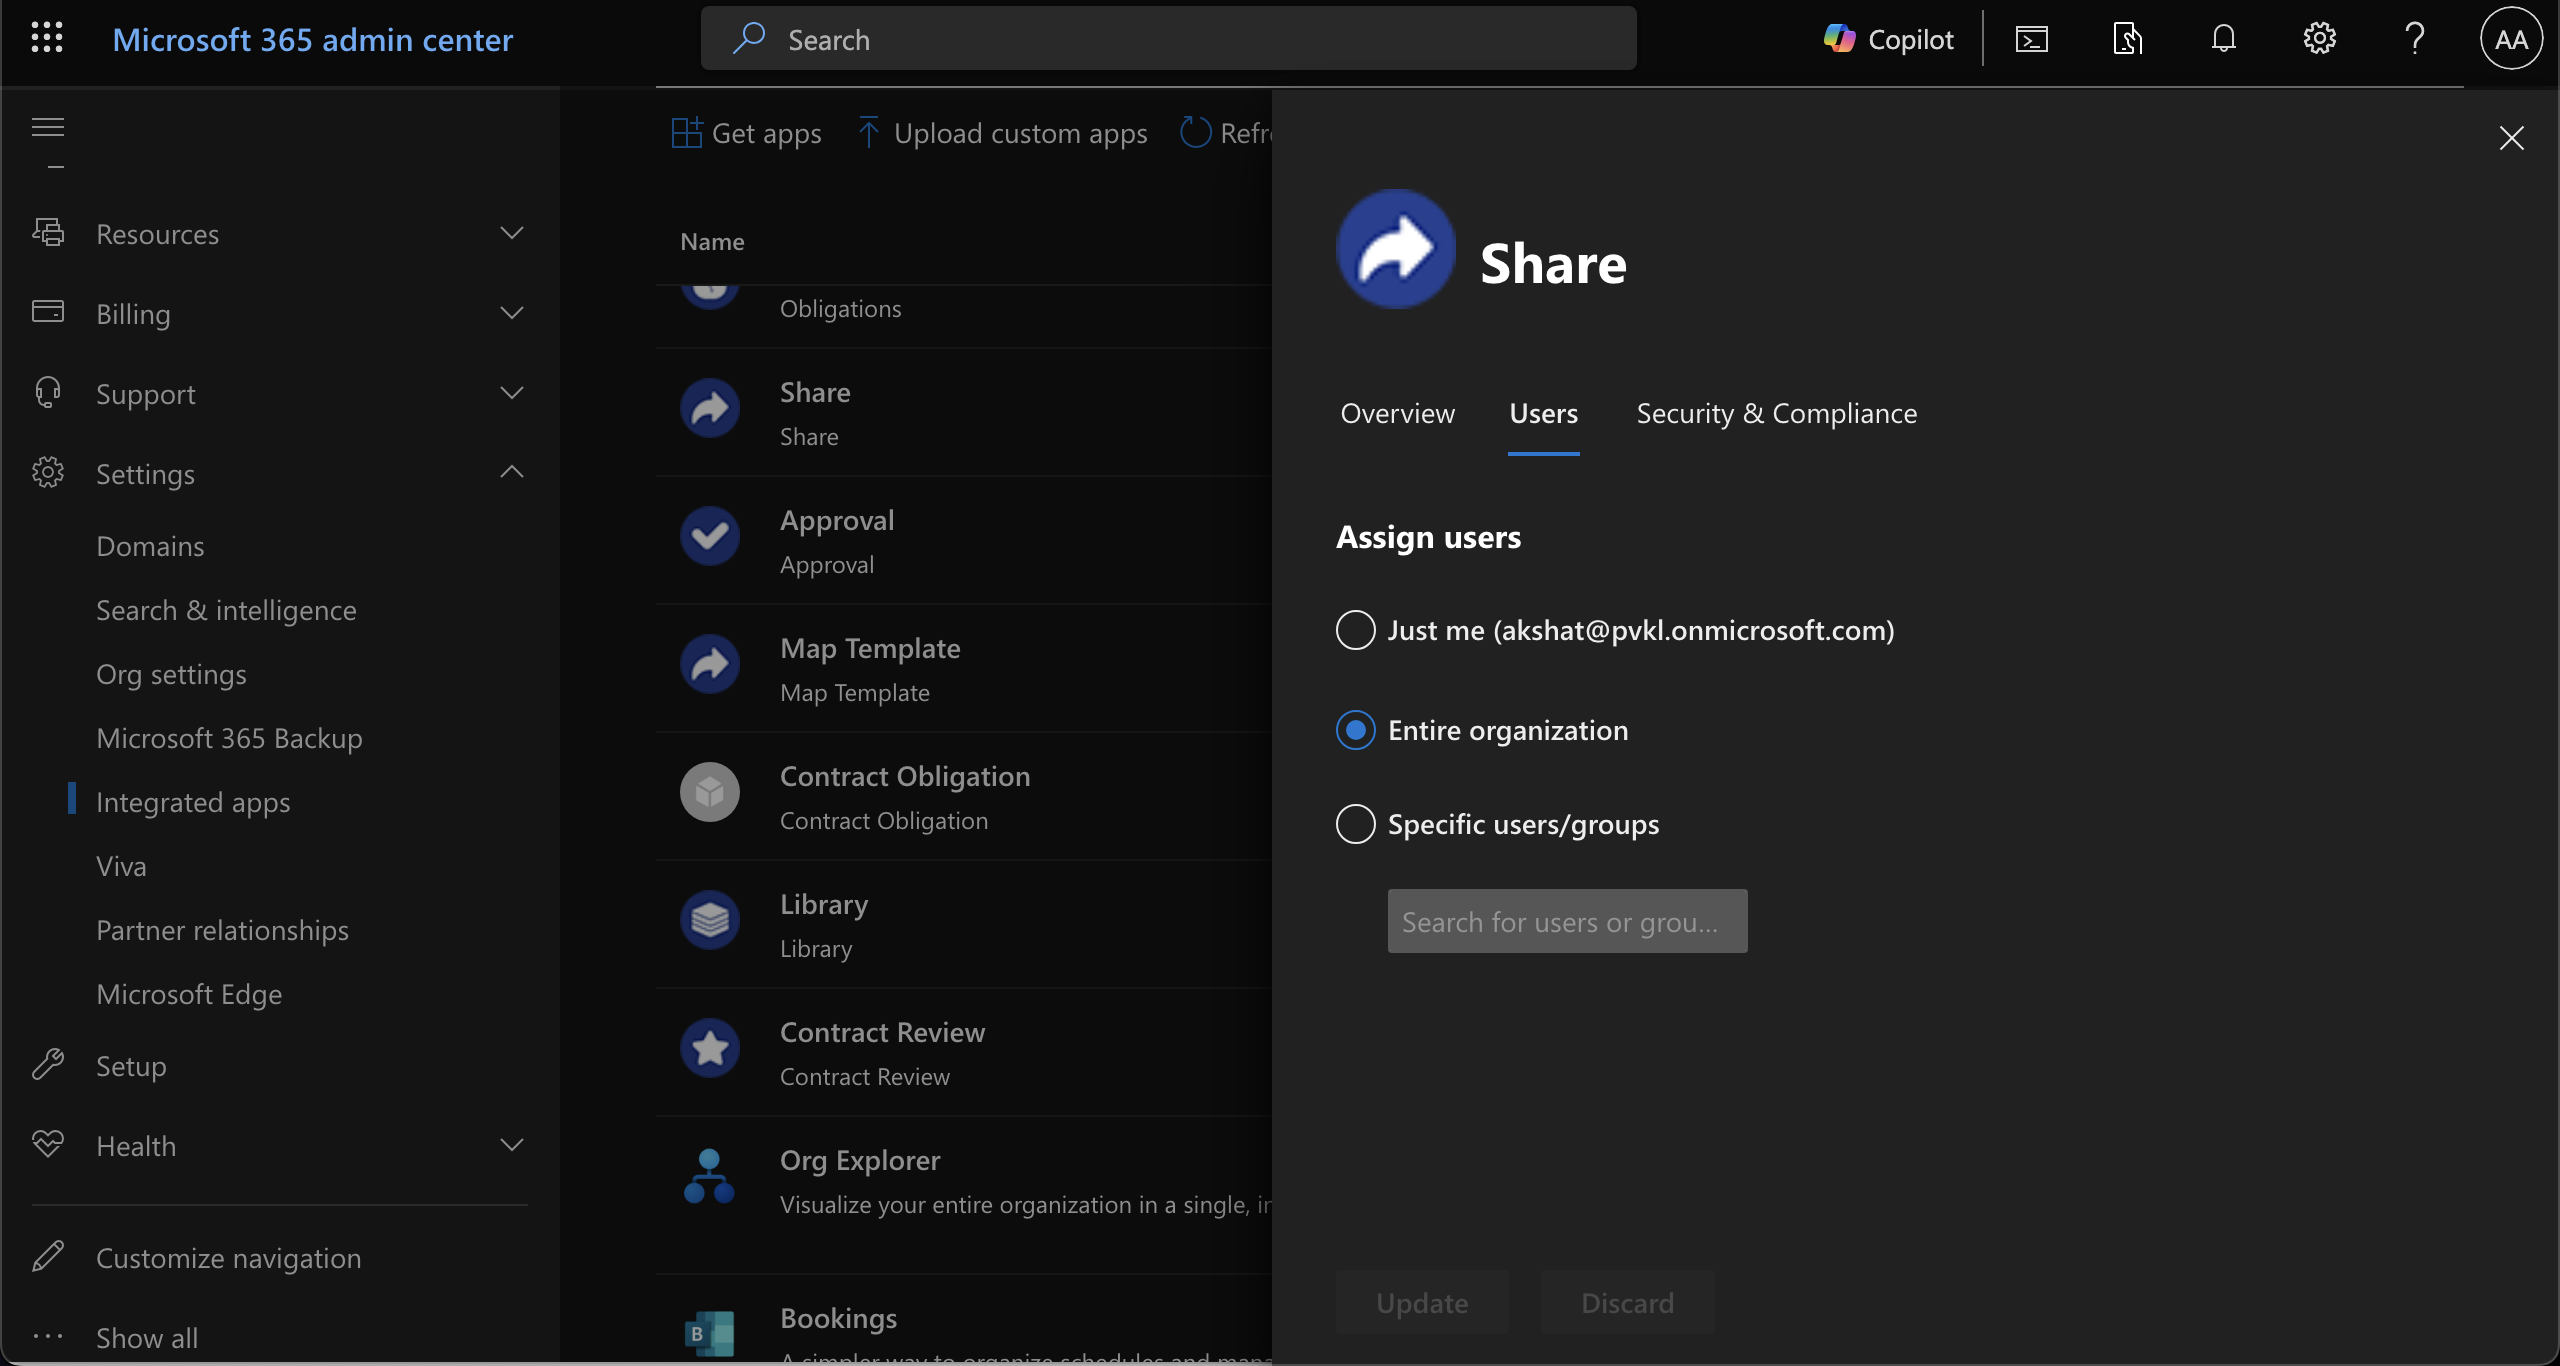The width and height of the screenshot is (2560, 1366).
Task: Click the Settings gear icon in sidebar
Action: tap(48, 472)
